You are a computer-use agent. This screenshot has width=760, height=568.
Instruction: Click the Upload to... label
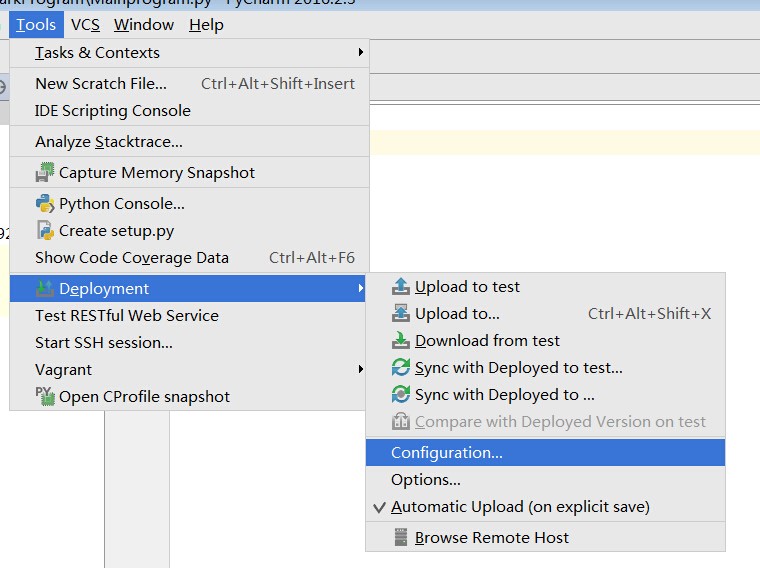coord(457,314)
